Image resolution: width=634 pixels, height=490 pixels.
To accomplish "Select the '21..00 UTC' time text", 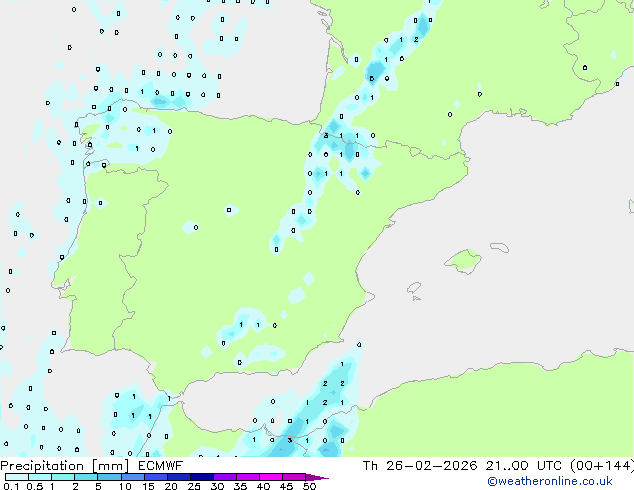I will pos(523,466).
